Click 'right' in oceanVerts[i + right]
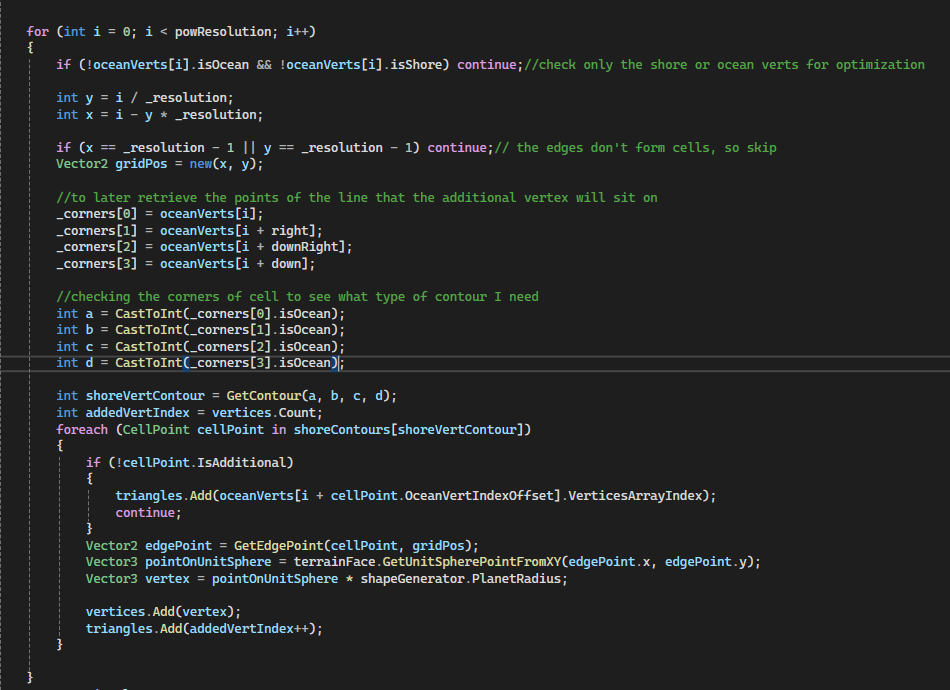950x690 pixels. [290, 230]
